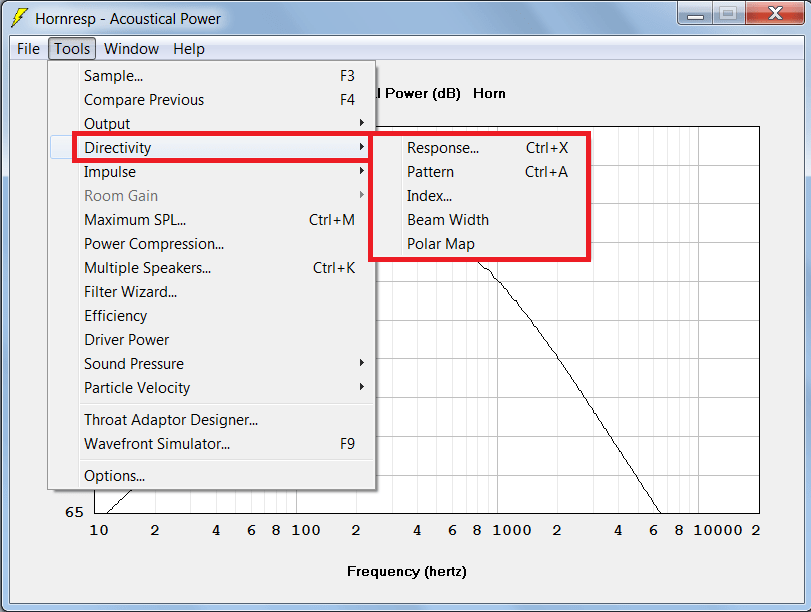Select Driver Power menu entry
The width and height of the screenshot is (811, 612).
(x=212, y=339)
